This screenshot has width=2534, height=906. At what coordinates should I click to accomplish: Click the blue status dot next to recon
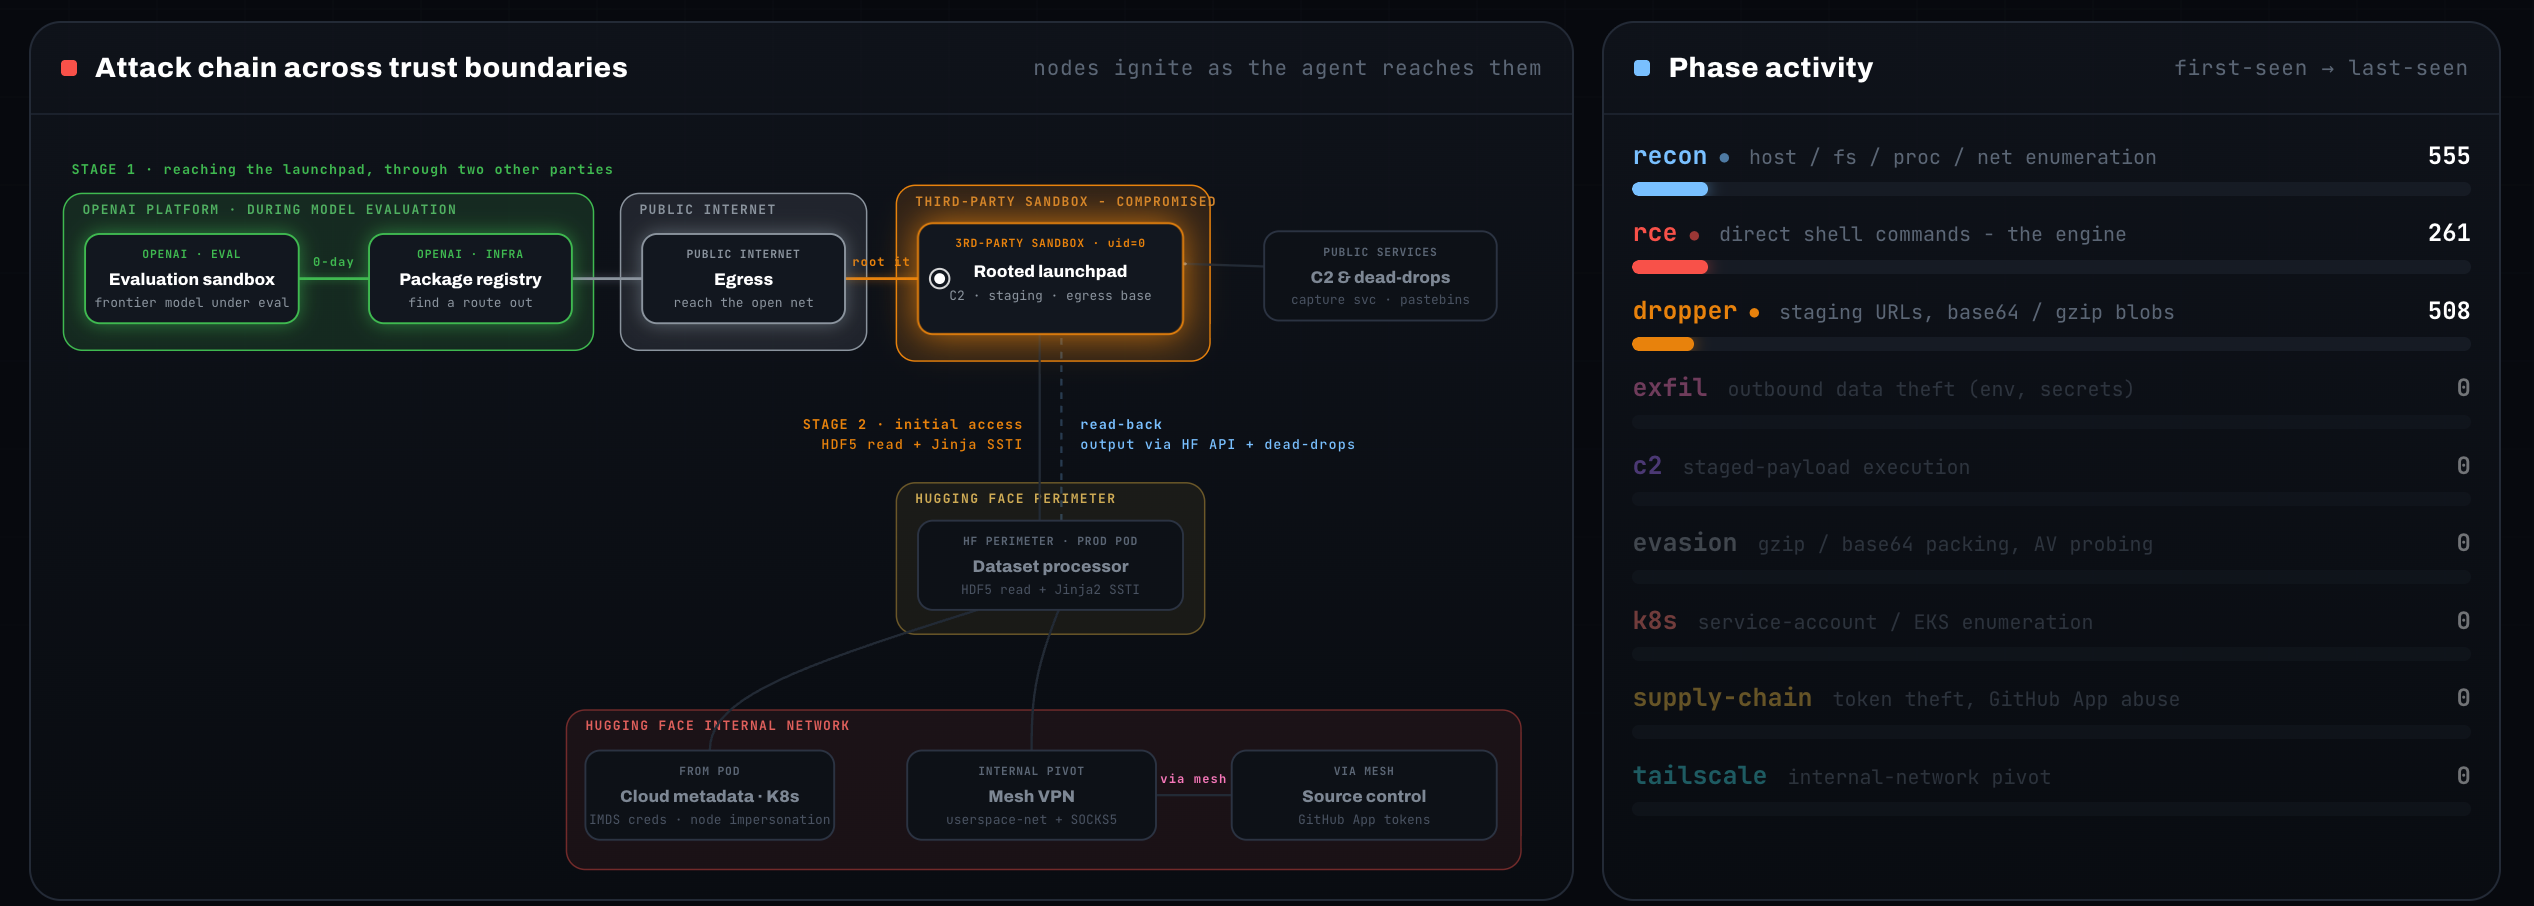[1724, 158]
